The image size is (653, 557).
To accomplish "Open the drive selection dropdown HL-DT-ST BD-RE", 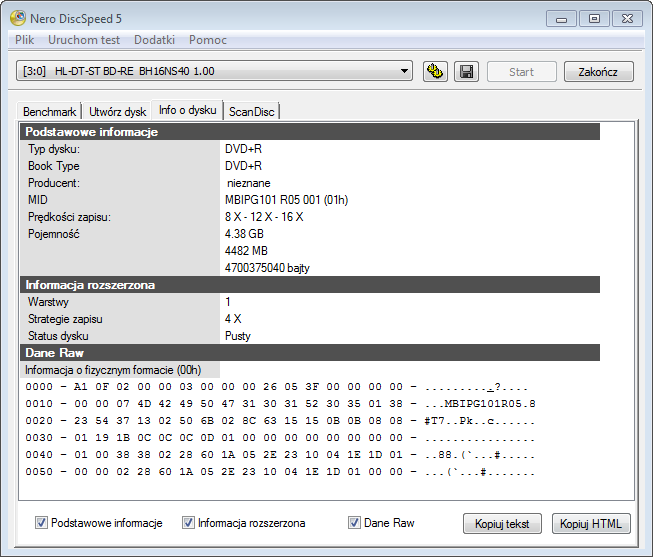I will click(214, 71).
